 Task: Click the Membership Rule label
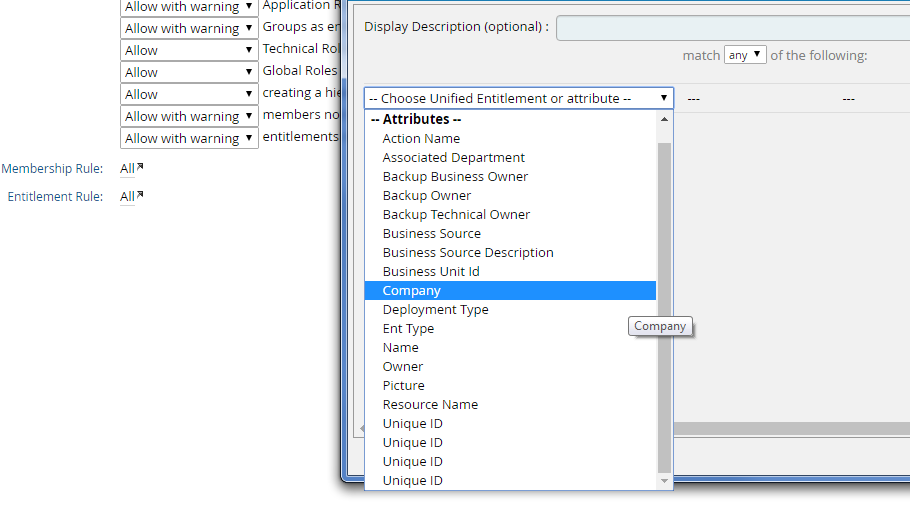click(52, 169)
